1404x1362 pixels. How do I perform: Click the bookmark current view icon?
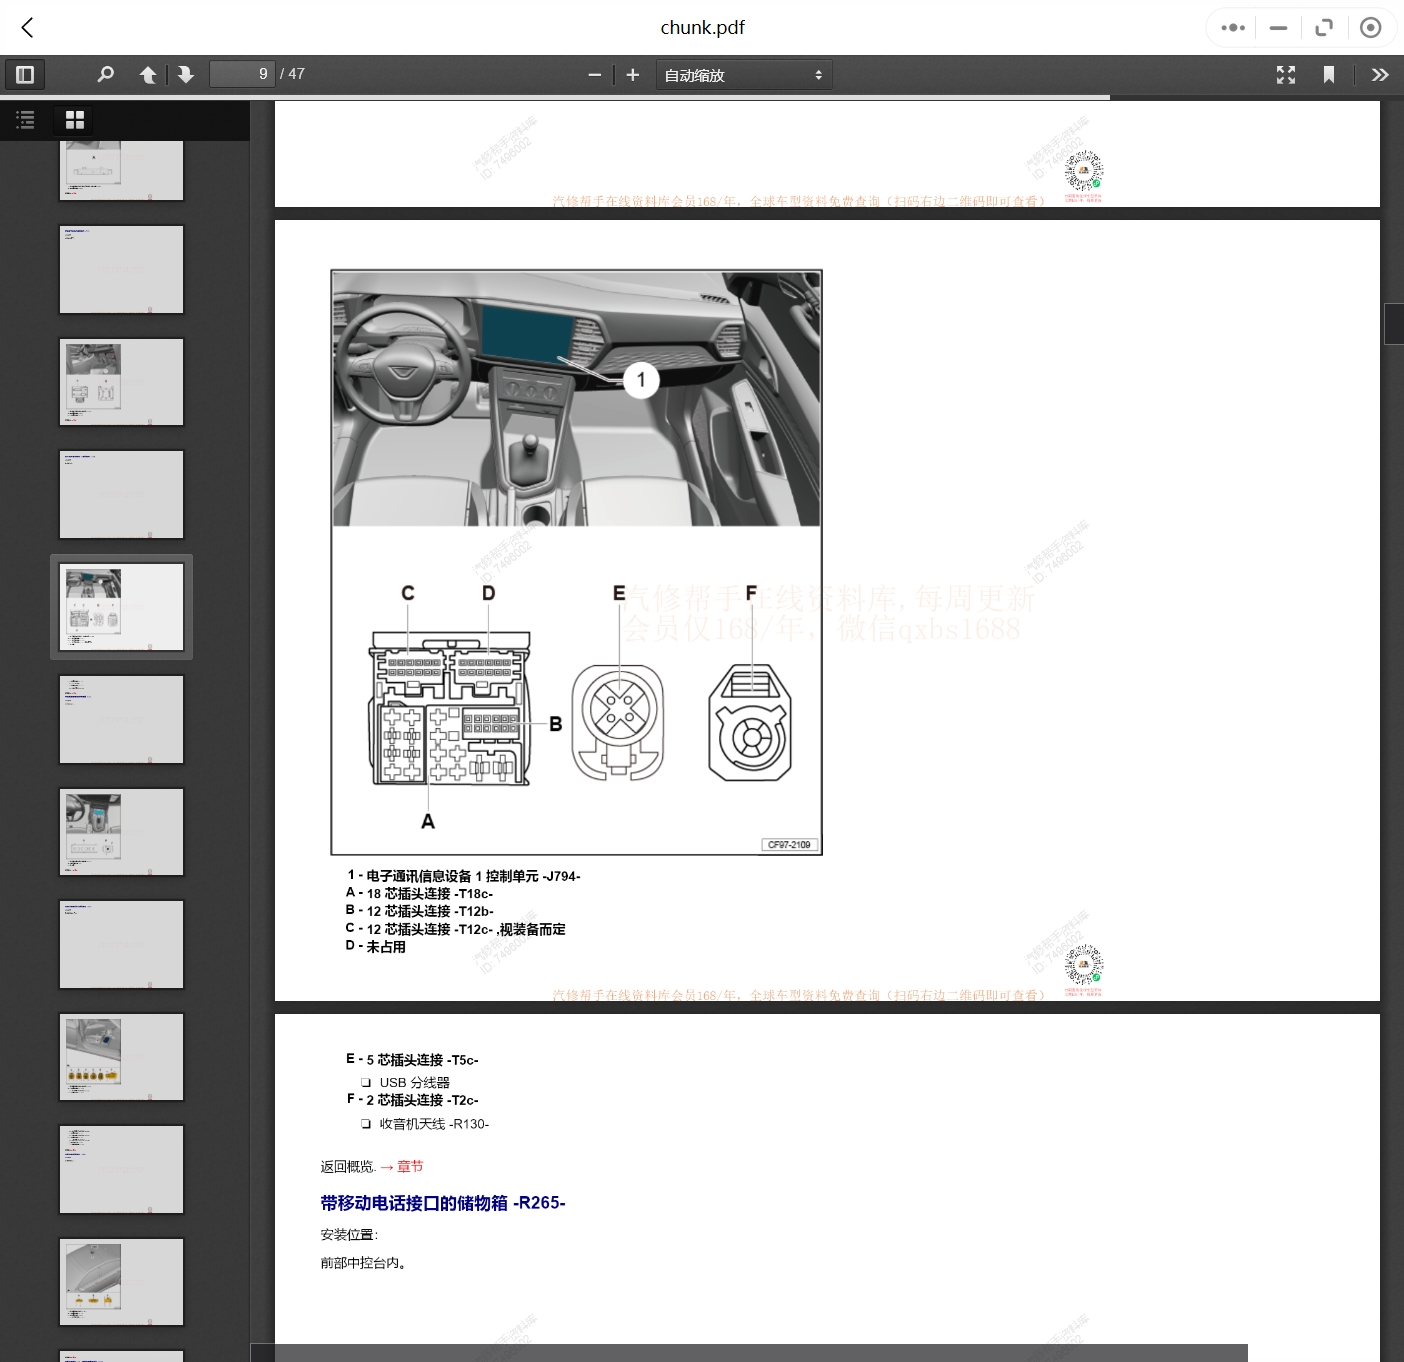pos(1329,74)
